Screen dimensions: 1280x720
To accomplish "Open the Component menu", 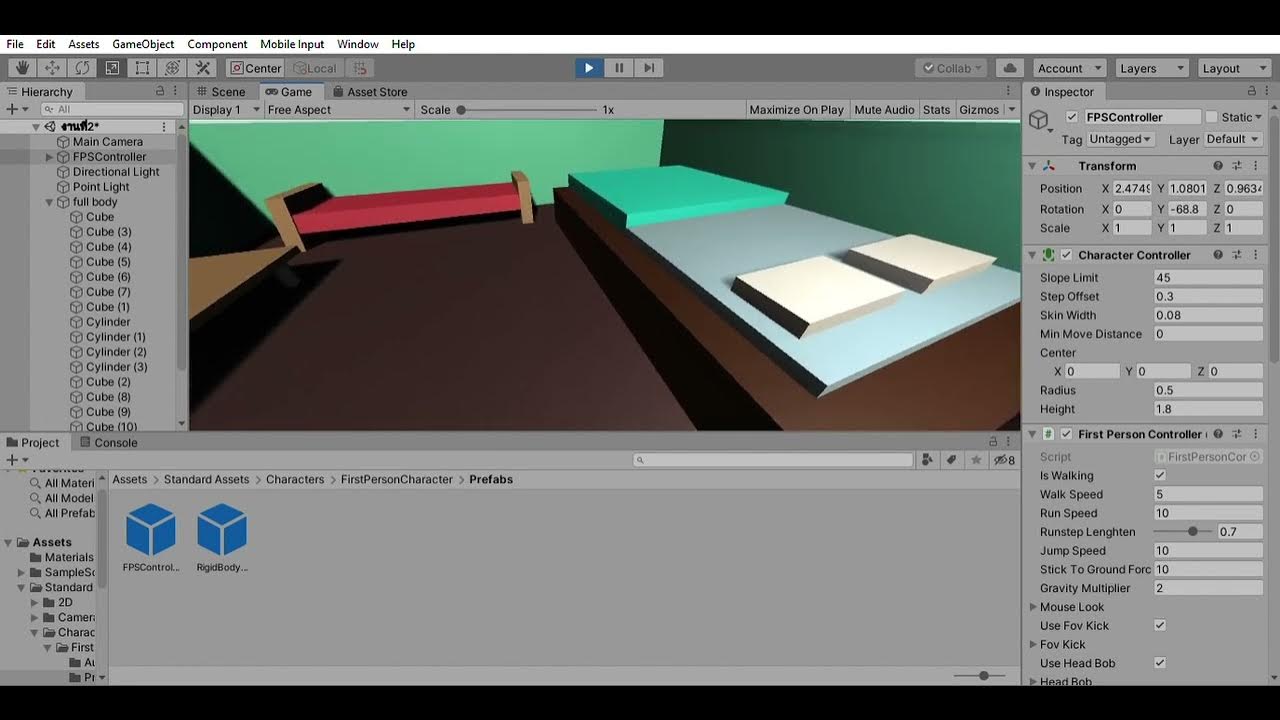I will tap(217, 44).
